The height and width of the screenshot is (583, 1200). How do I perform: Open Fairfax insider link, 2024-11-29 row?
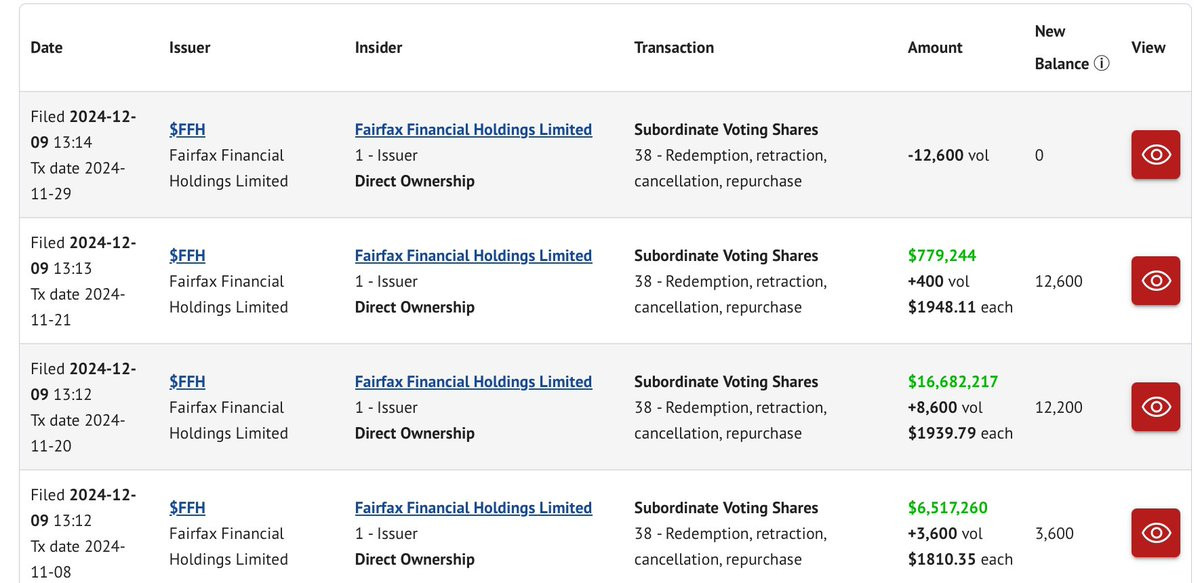(x=473, y=129)
